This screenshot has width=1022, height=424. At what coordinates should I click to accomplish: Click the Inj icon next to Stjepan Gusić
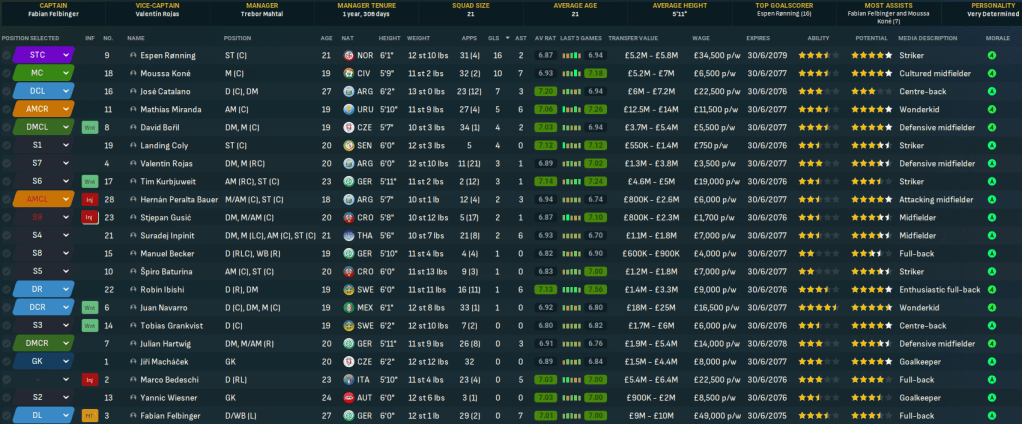89,217
